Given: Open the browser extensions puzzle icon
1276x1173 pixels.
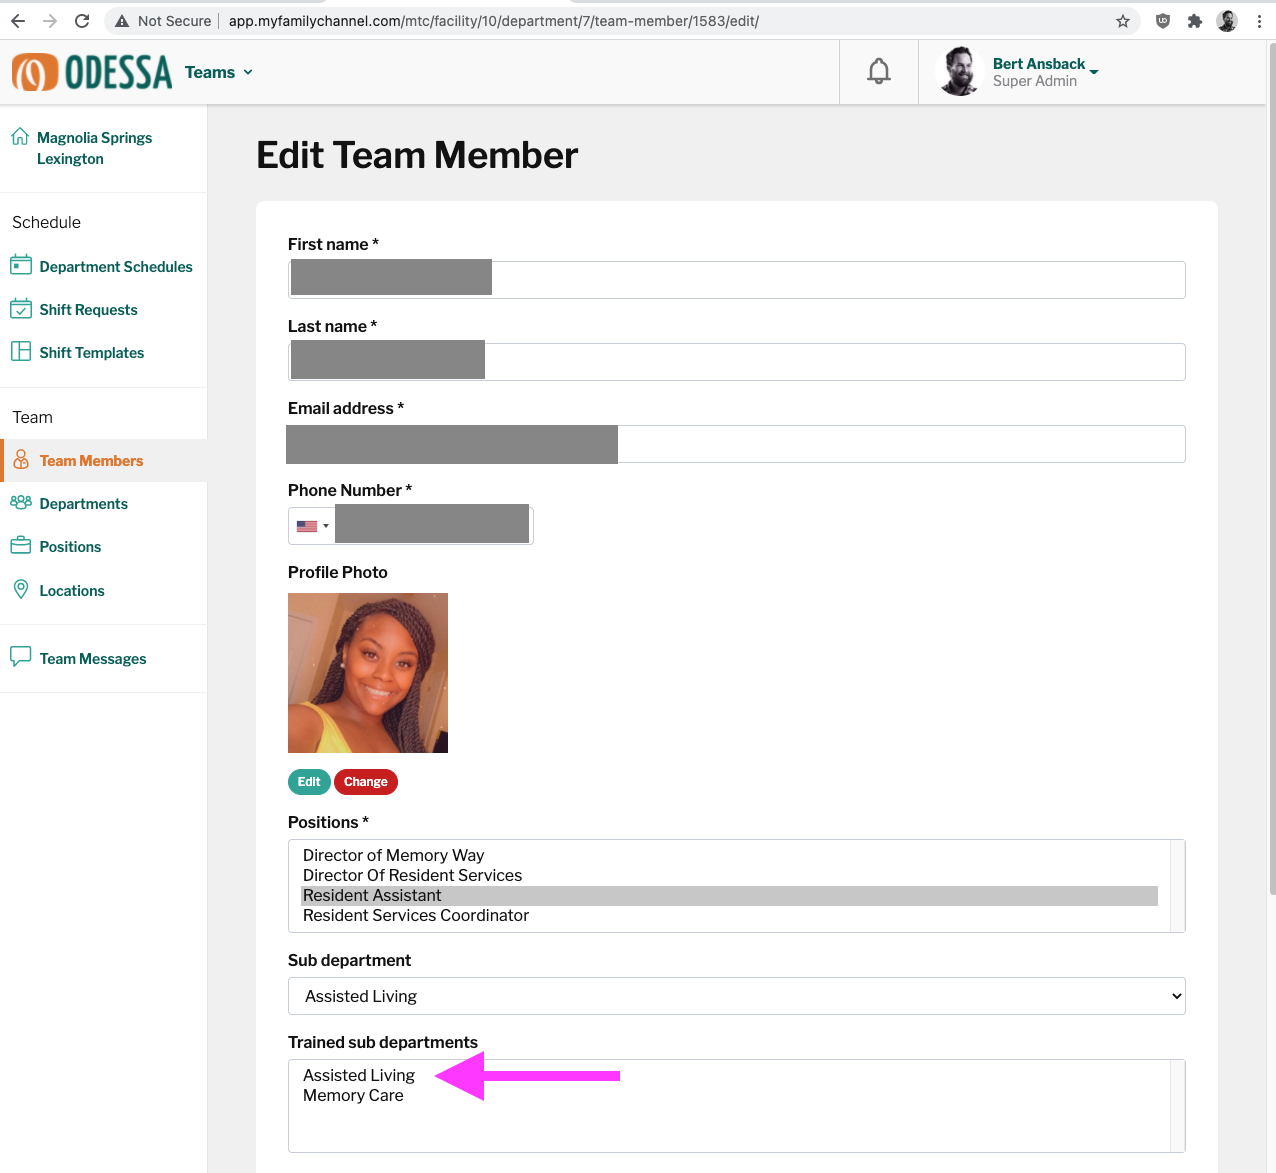Looking at the screenshot, I should 1194,21.
